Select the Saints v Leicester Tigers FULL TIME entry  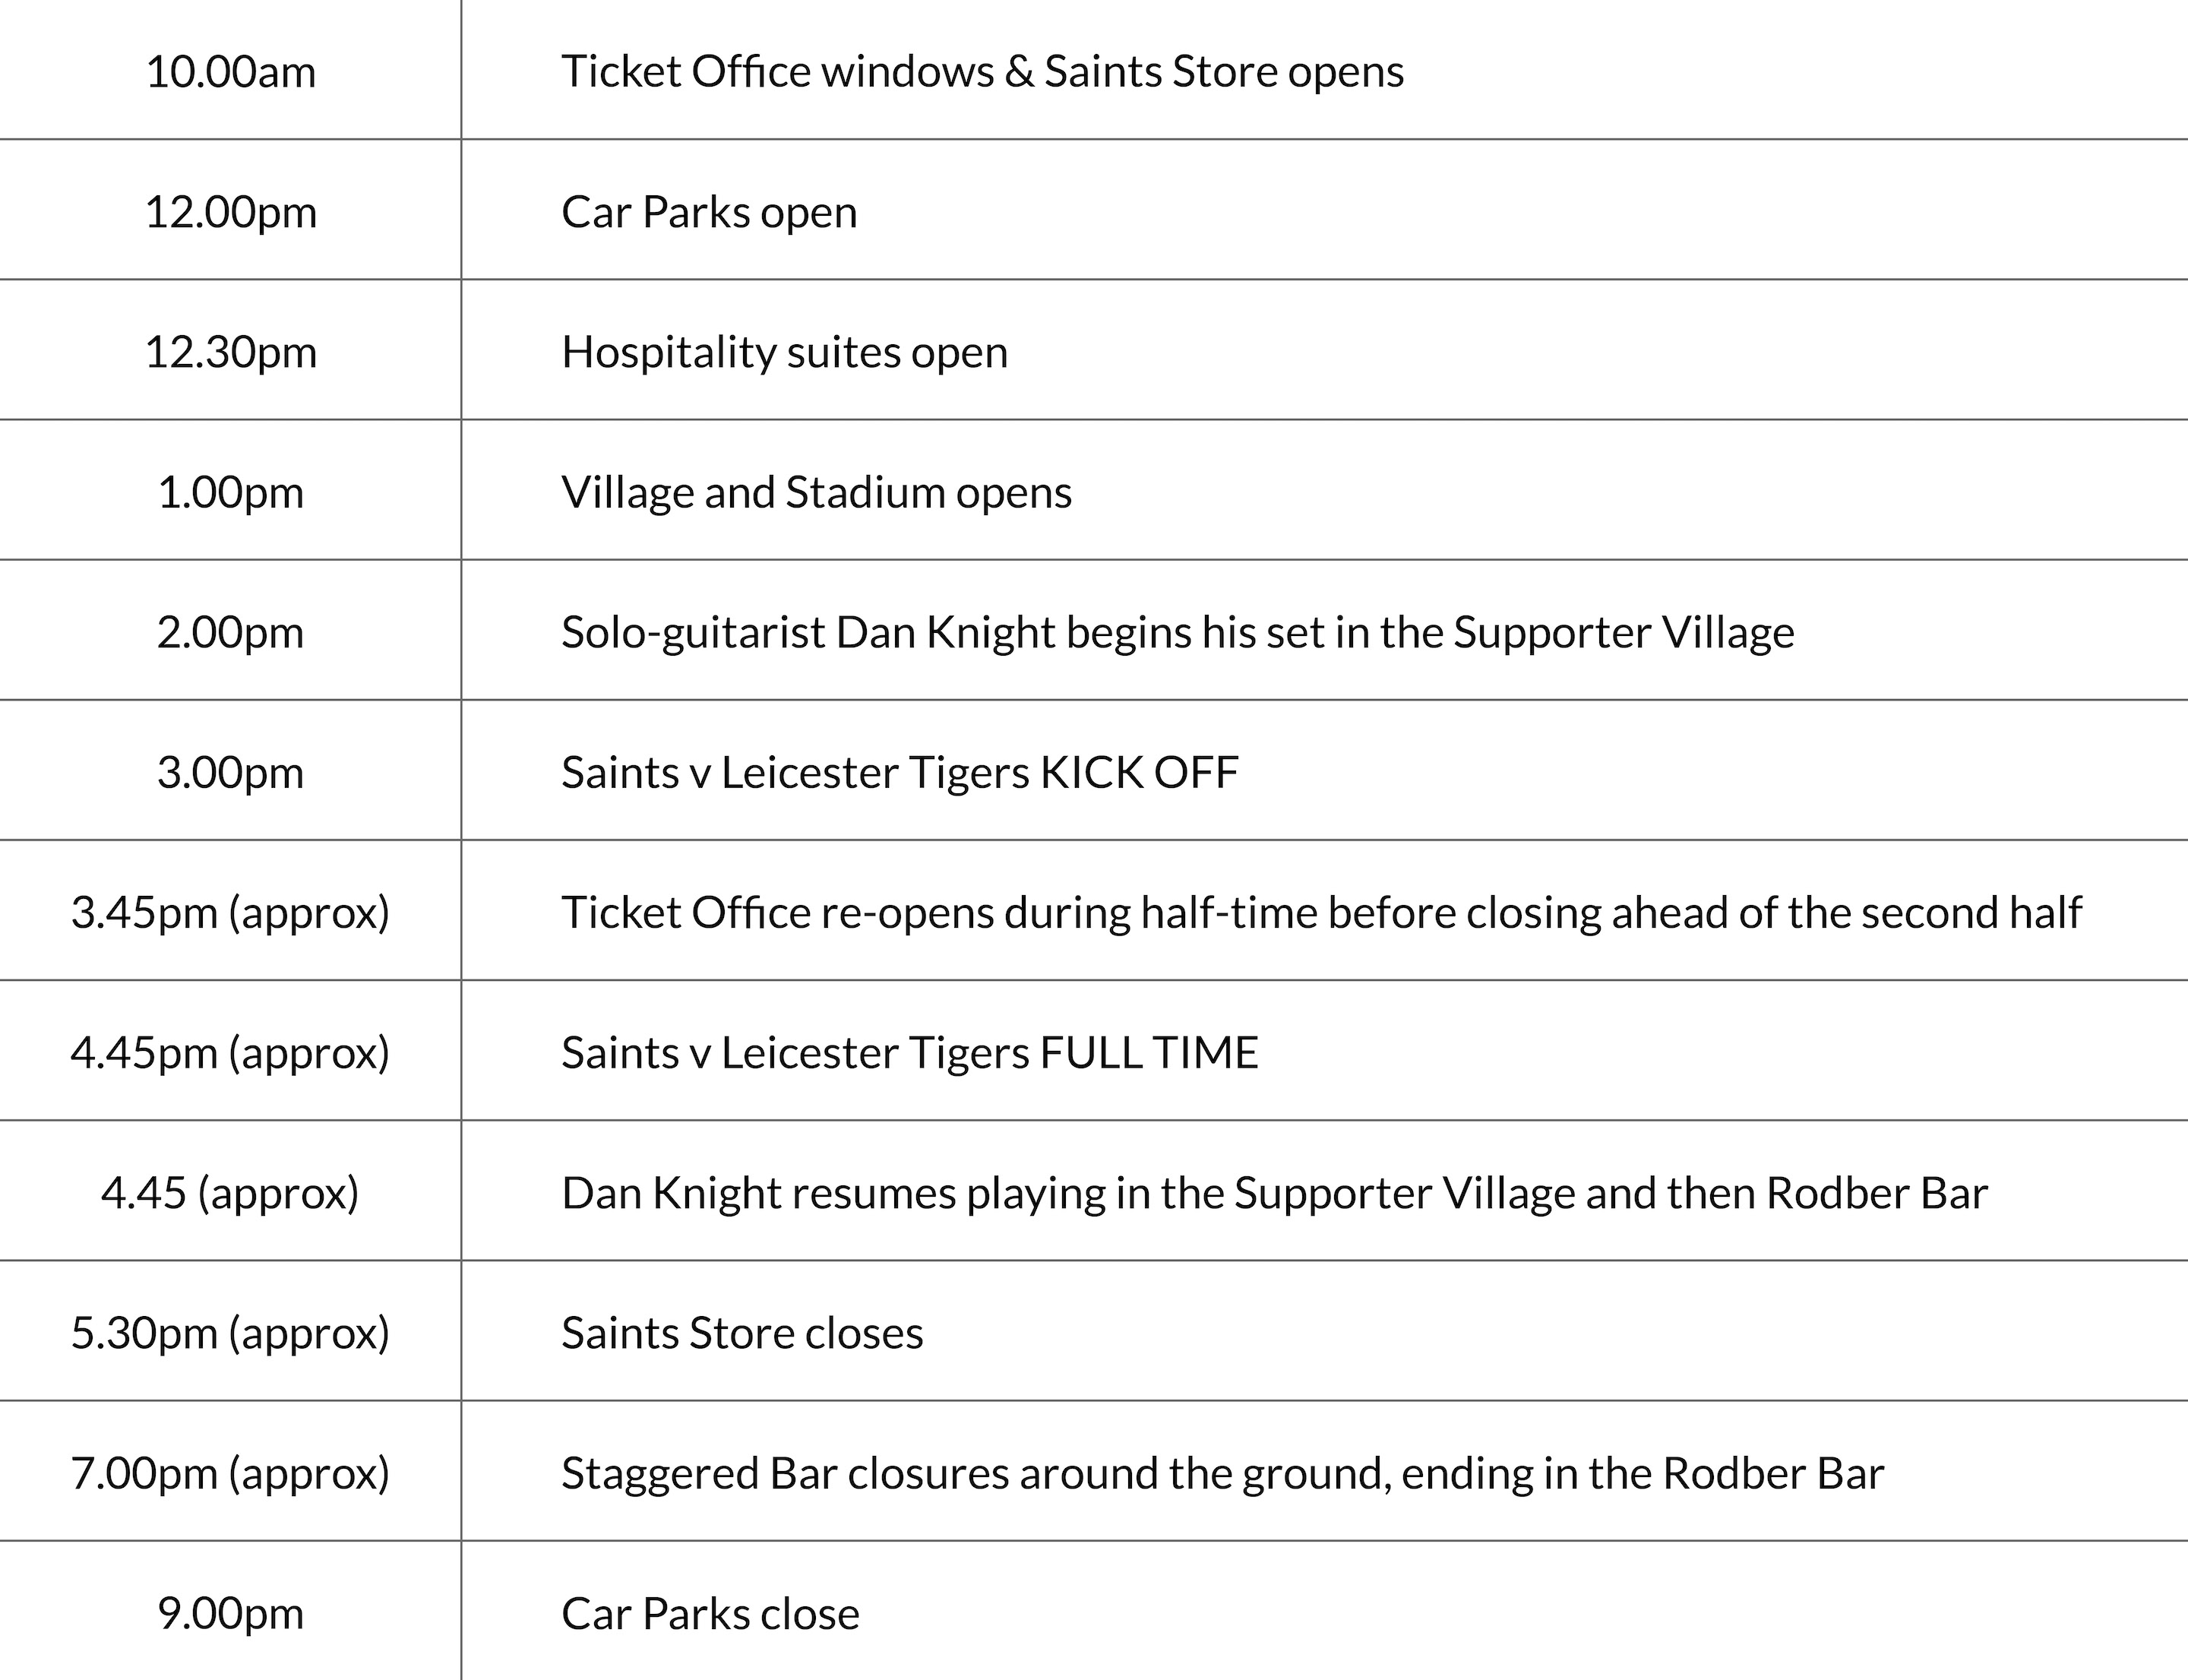909,1052
